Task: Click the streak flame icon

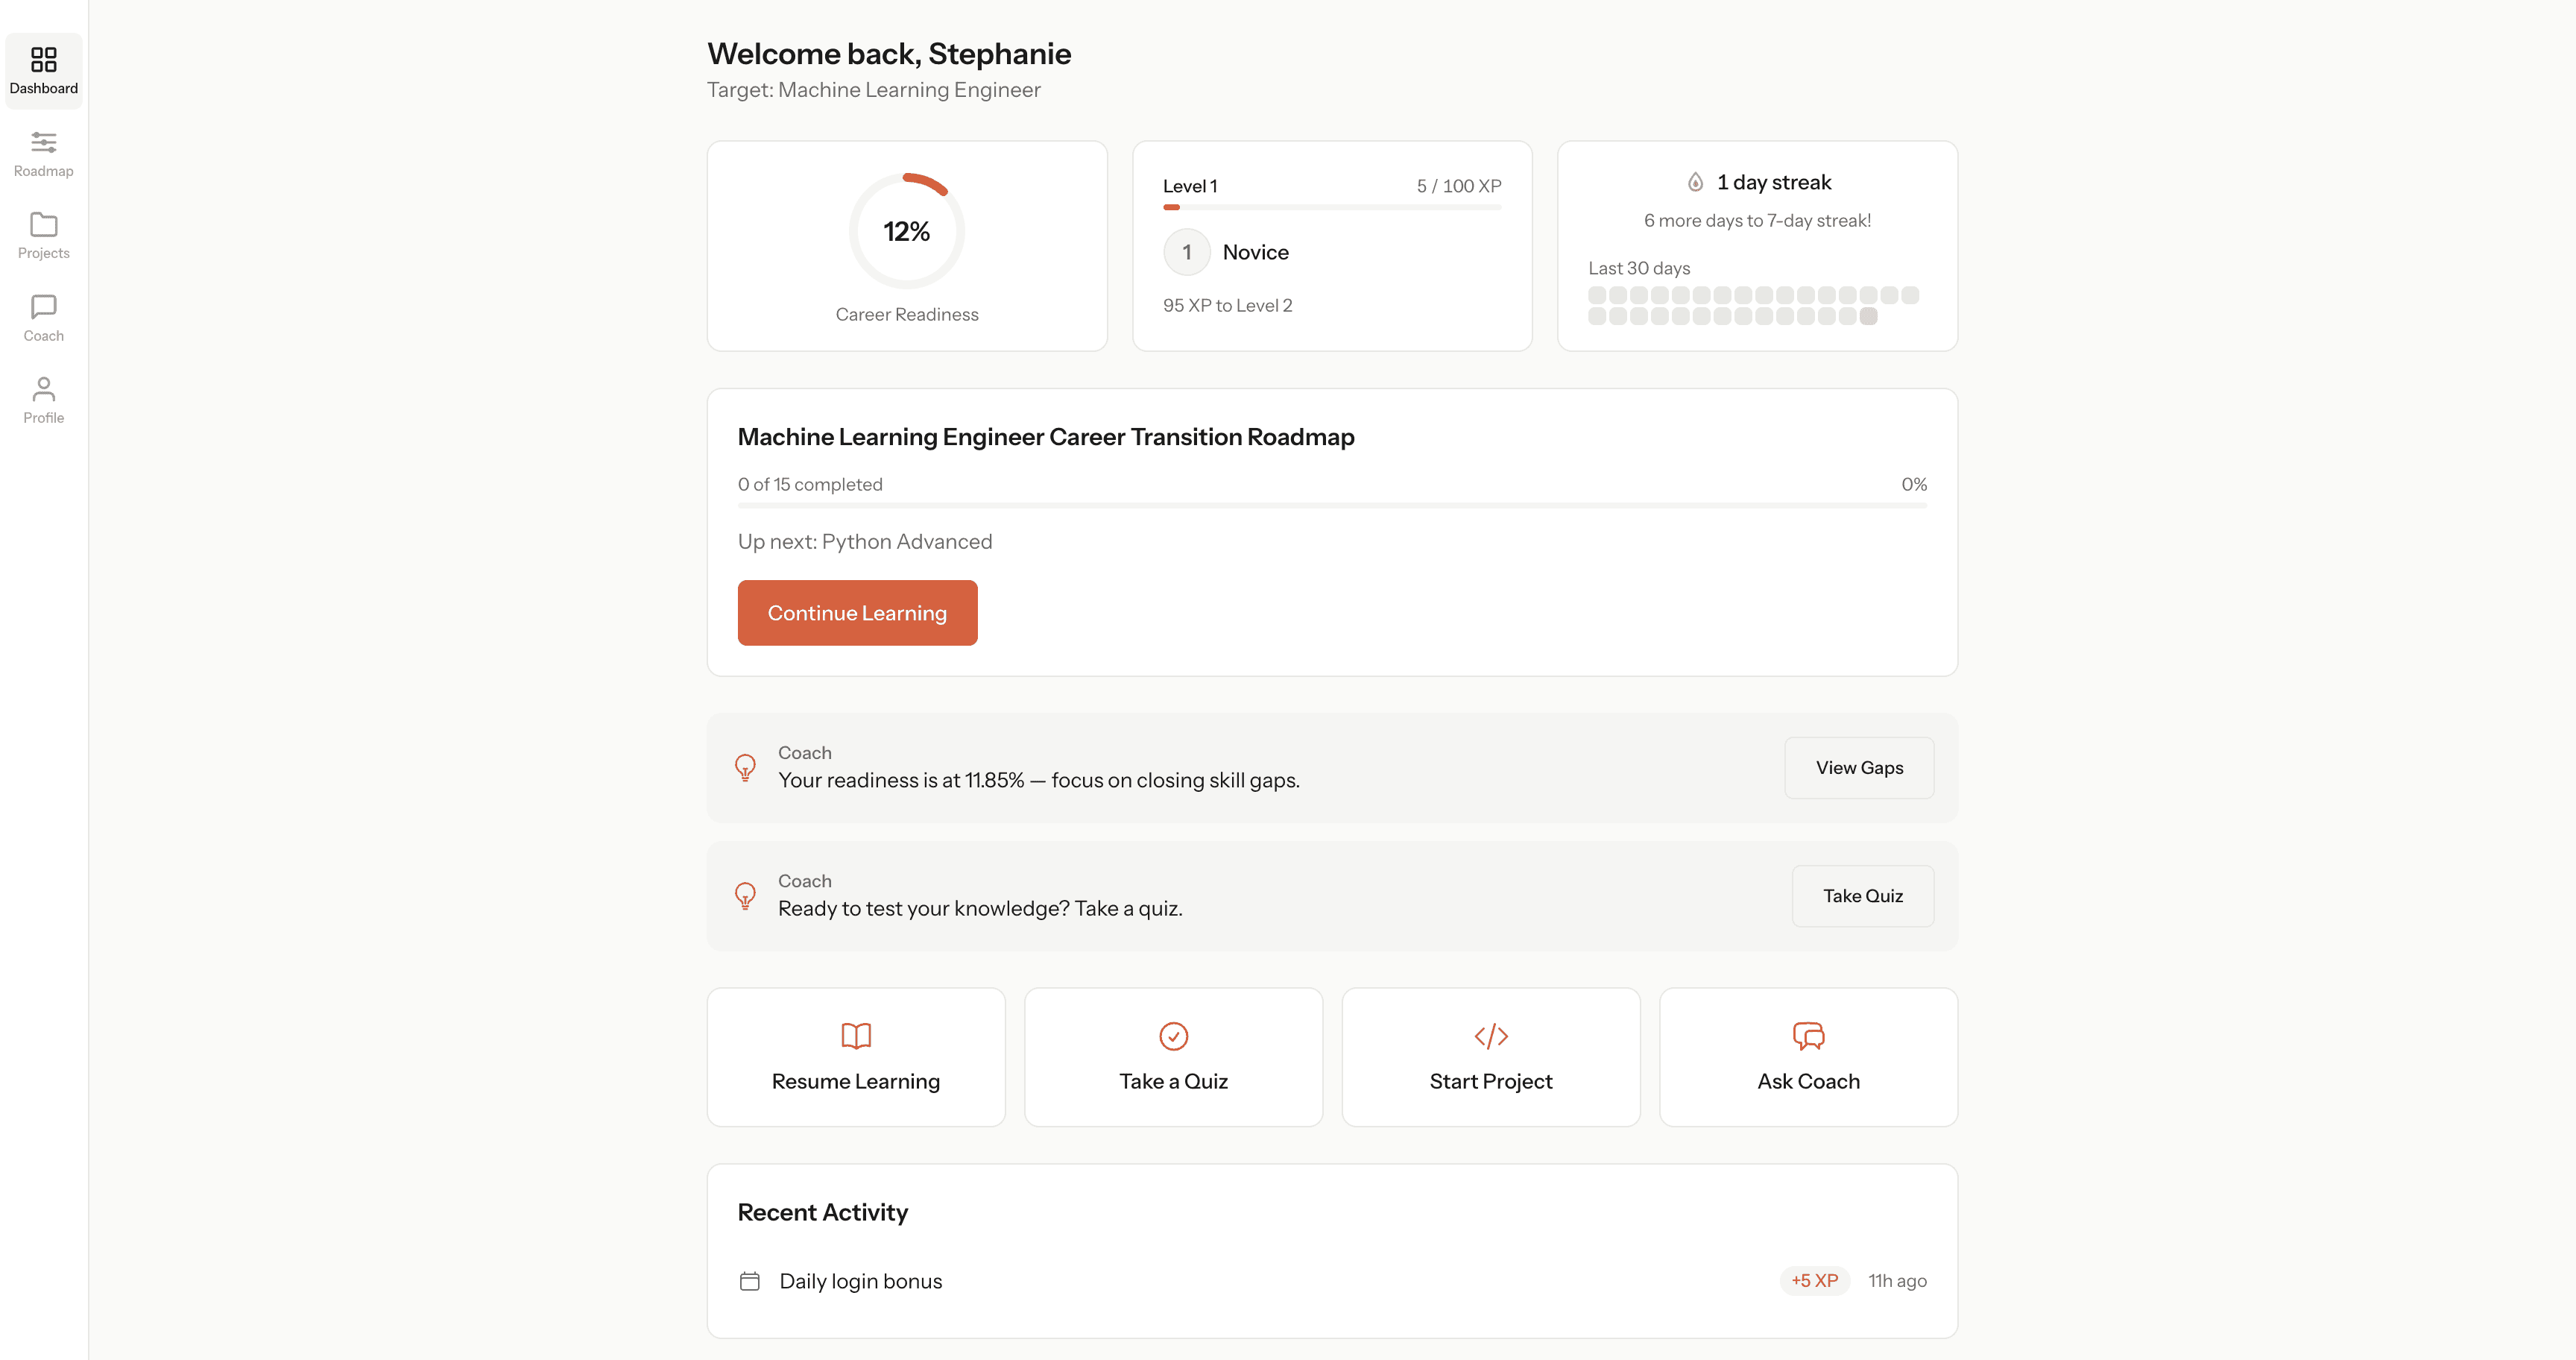Action: (x=1694, y=181)
